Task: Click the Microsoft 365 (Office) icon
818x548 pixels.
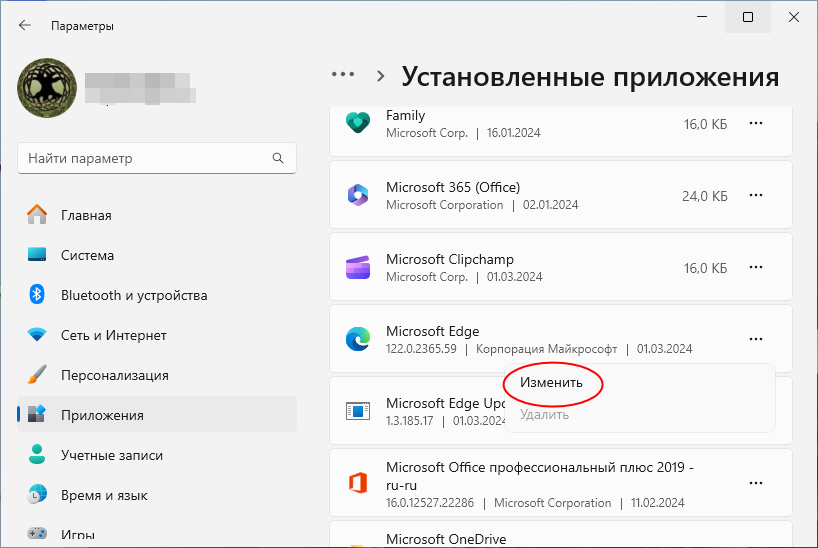Action: pos(358,195)
